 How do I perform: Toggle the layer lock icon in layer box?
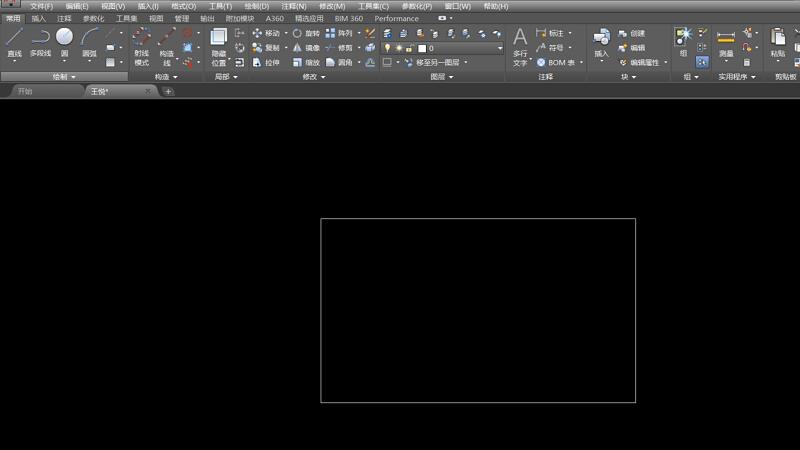(409, 48)
